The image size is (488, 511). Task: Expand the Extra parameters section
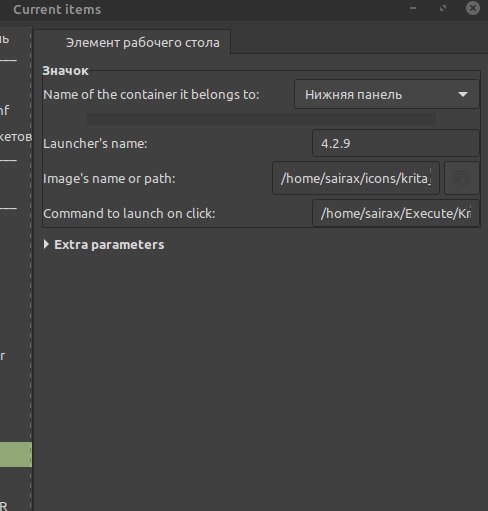(x=104, y=245)
